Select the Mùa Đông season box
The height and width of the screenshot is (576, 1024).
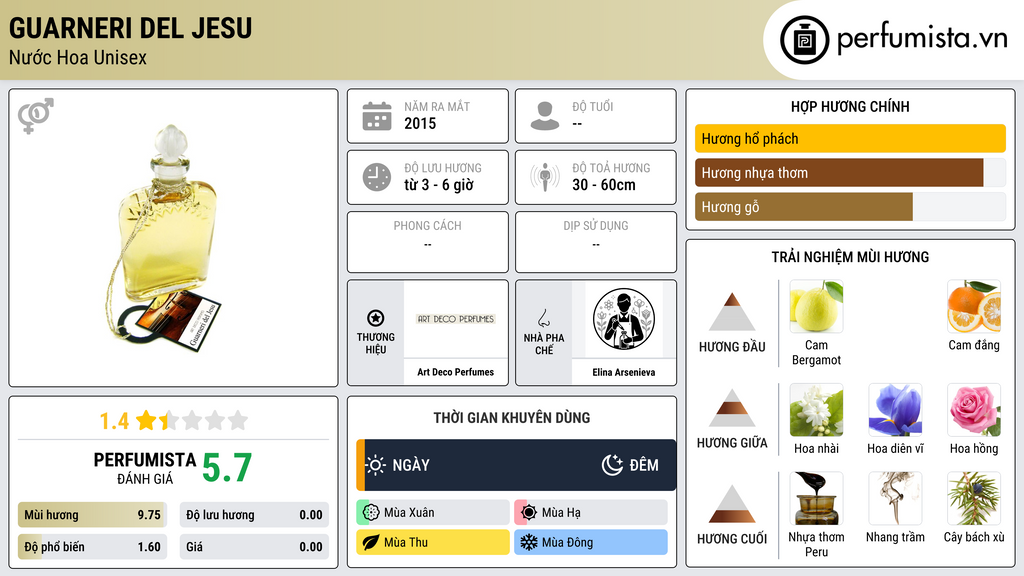tap(591, 543)
